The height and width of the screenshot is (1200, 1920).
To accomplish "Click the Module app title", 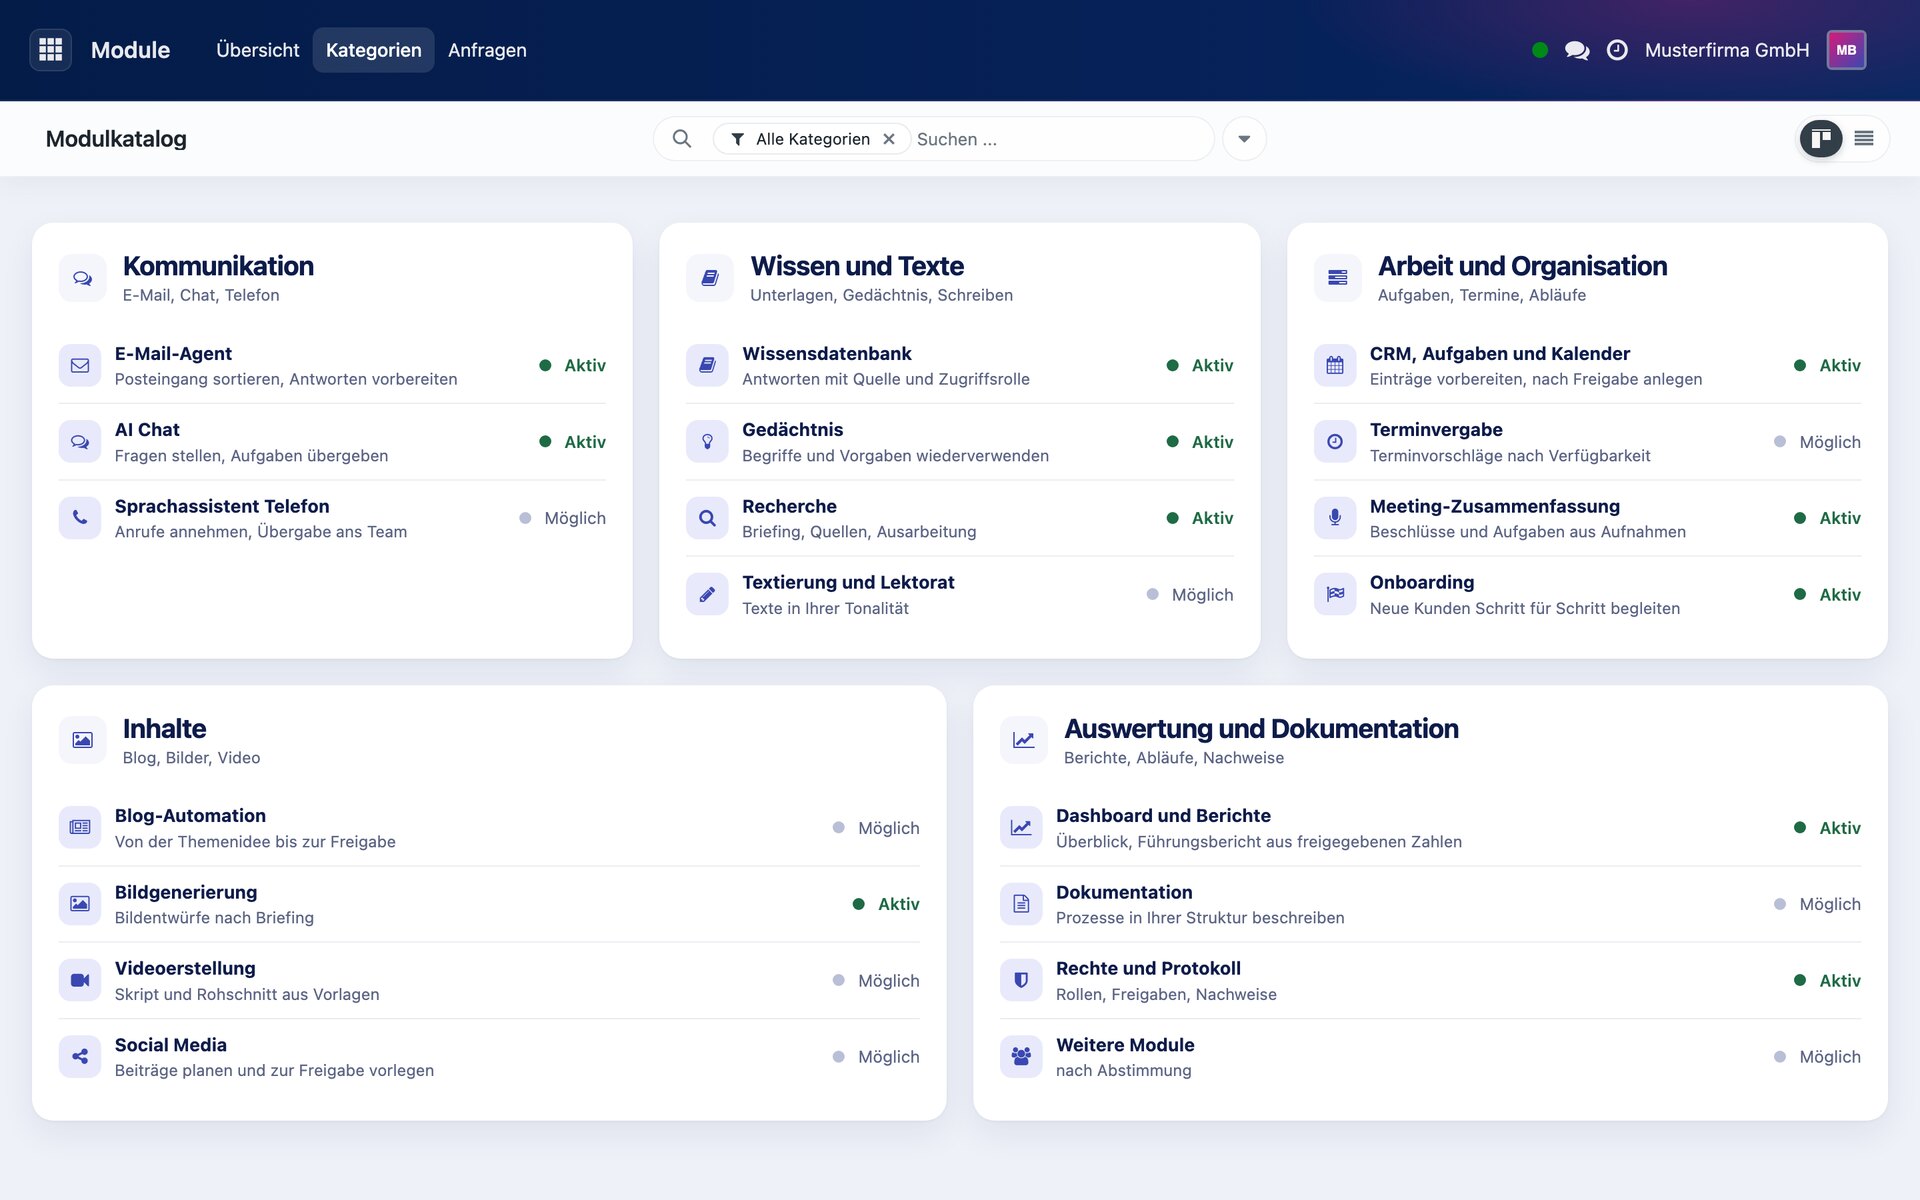I will coord(130,50).
